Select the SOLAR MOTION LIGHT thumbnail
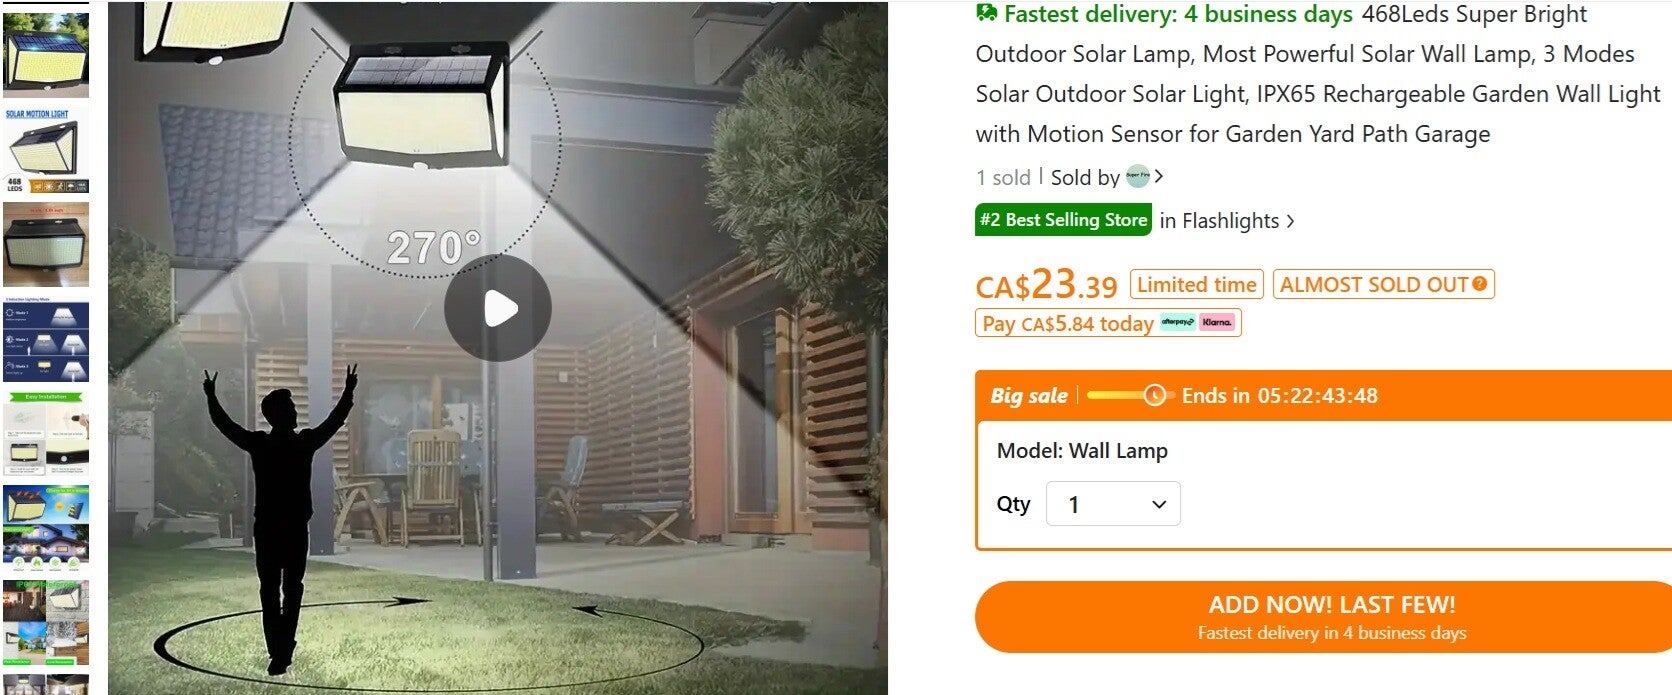This screenshot has width=1672, height=695. [46, 151]
